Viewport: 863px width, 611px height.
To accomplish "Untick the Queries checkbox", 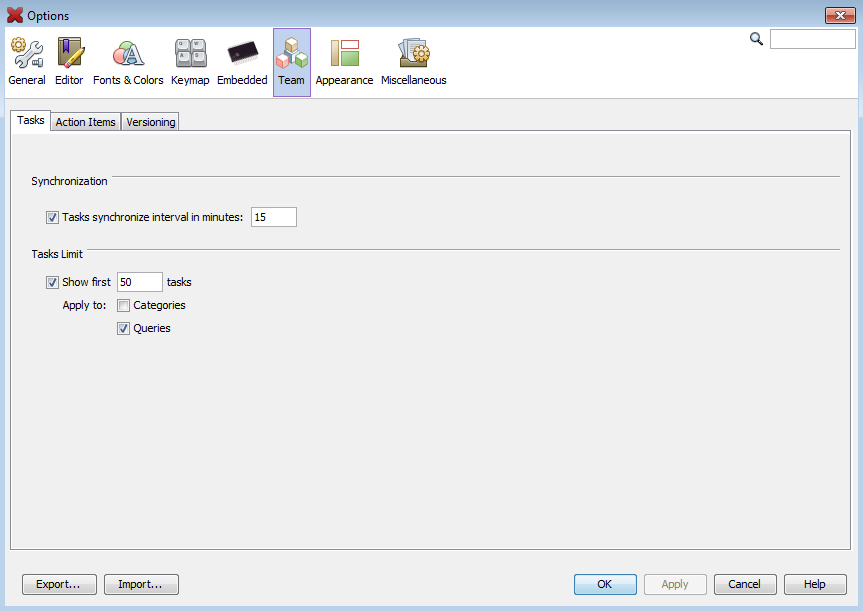I will pyautogui.click(x=124, y=328).
